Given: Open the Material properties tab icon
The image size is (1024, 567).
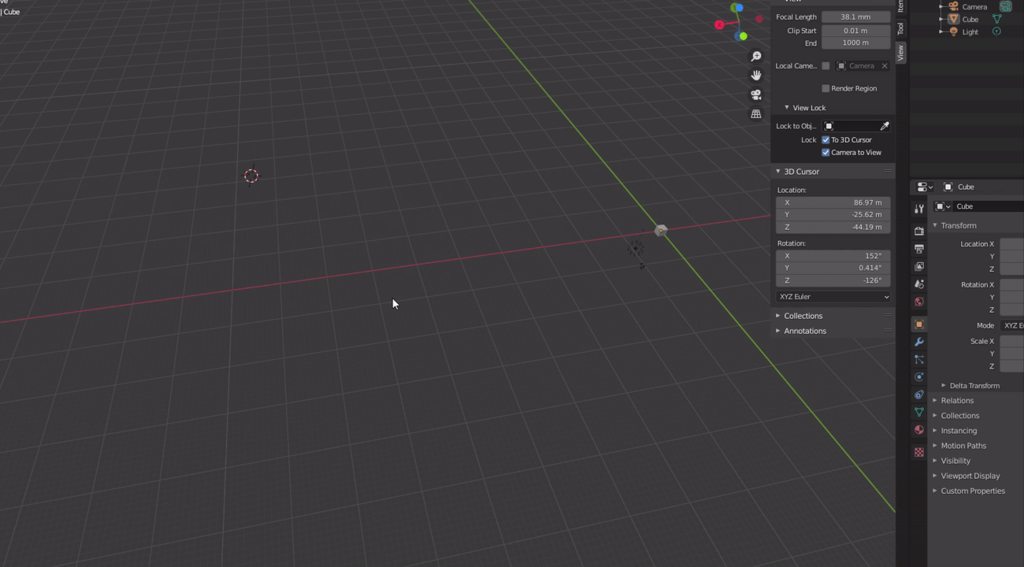Looking at the screenshot, I should tap(919, 430).
